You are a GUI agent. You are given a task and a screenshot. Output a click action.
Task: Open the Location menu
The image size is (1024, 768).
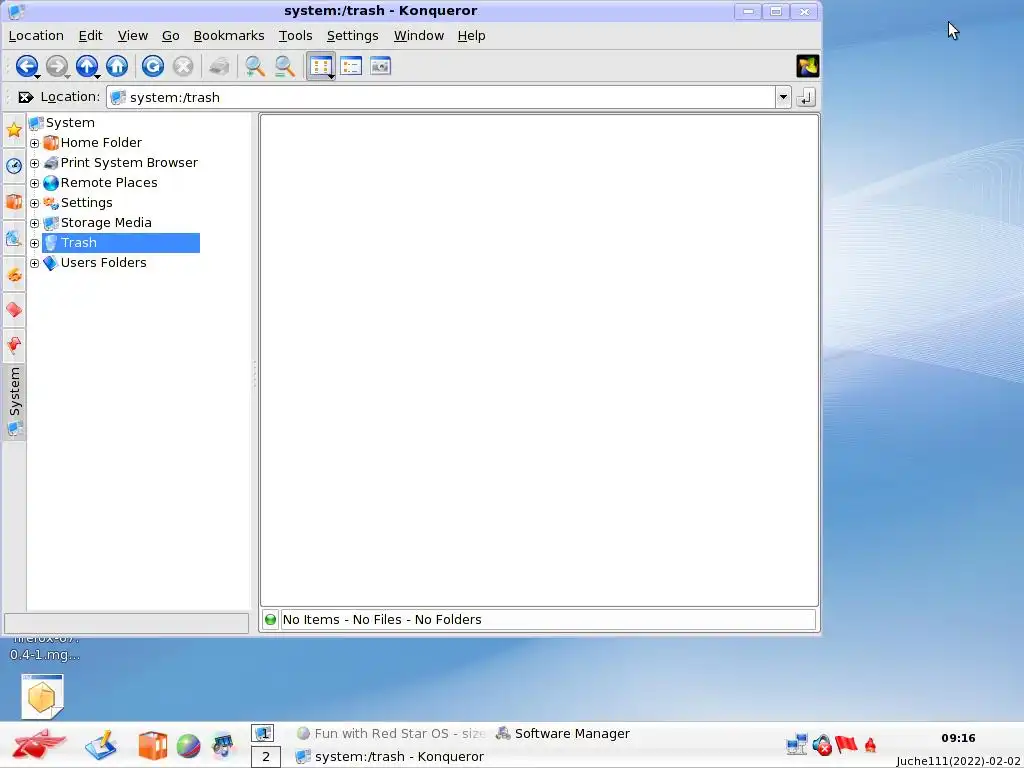[x=36, y=35]
